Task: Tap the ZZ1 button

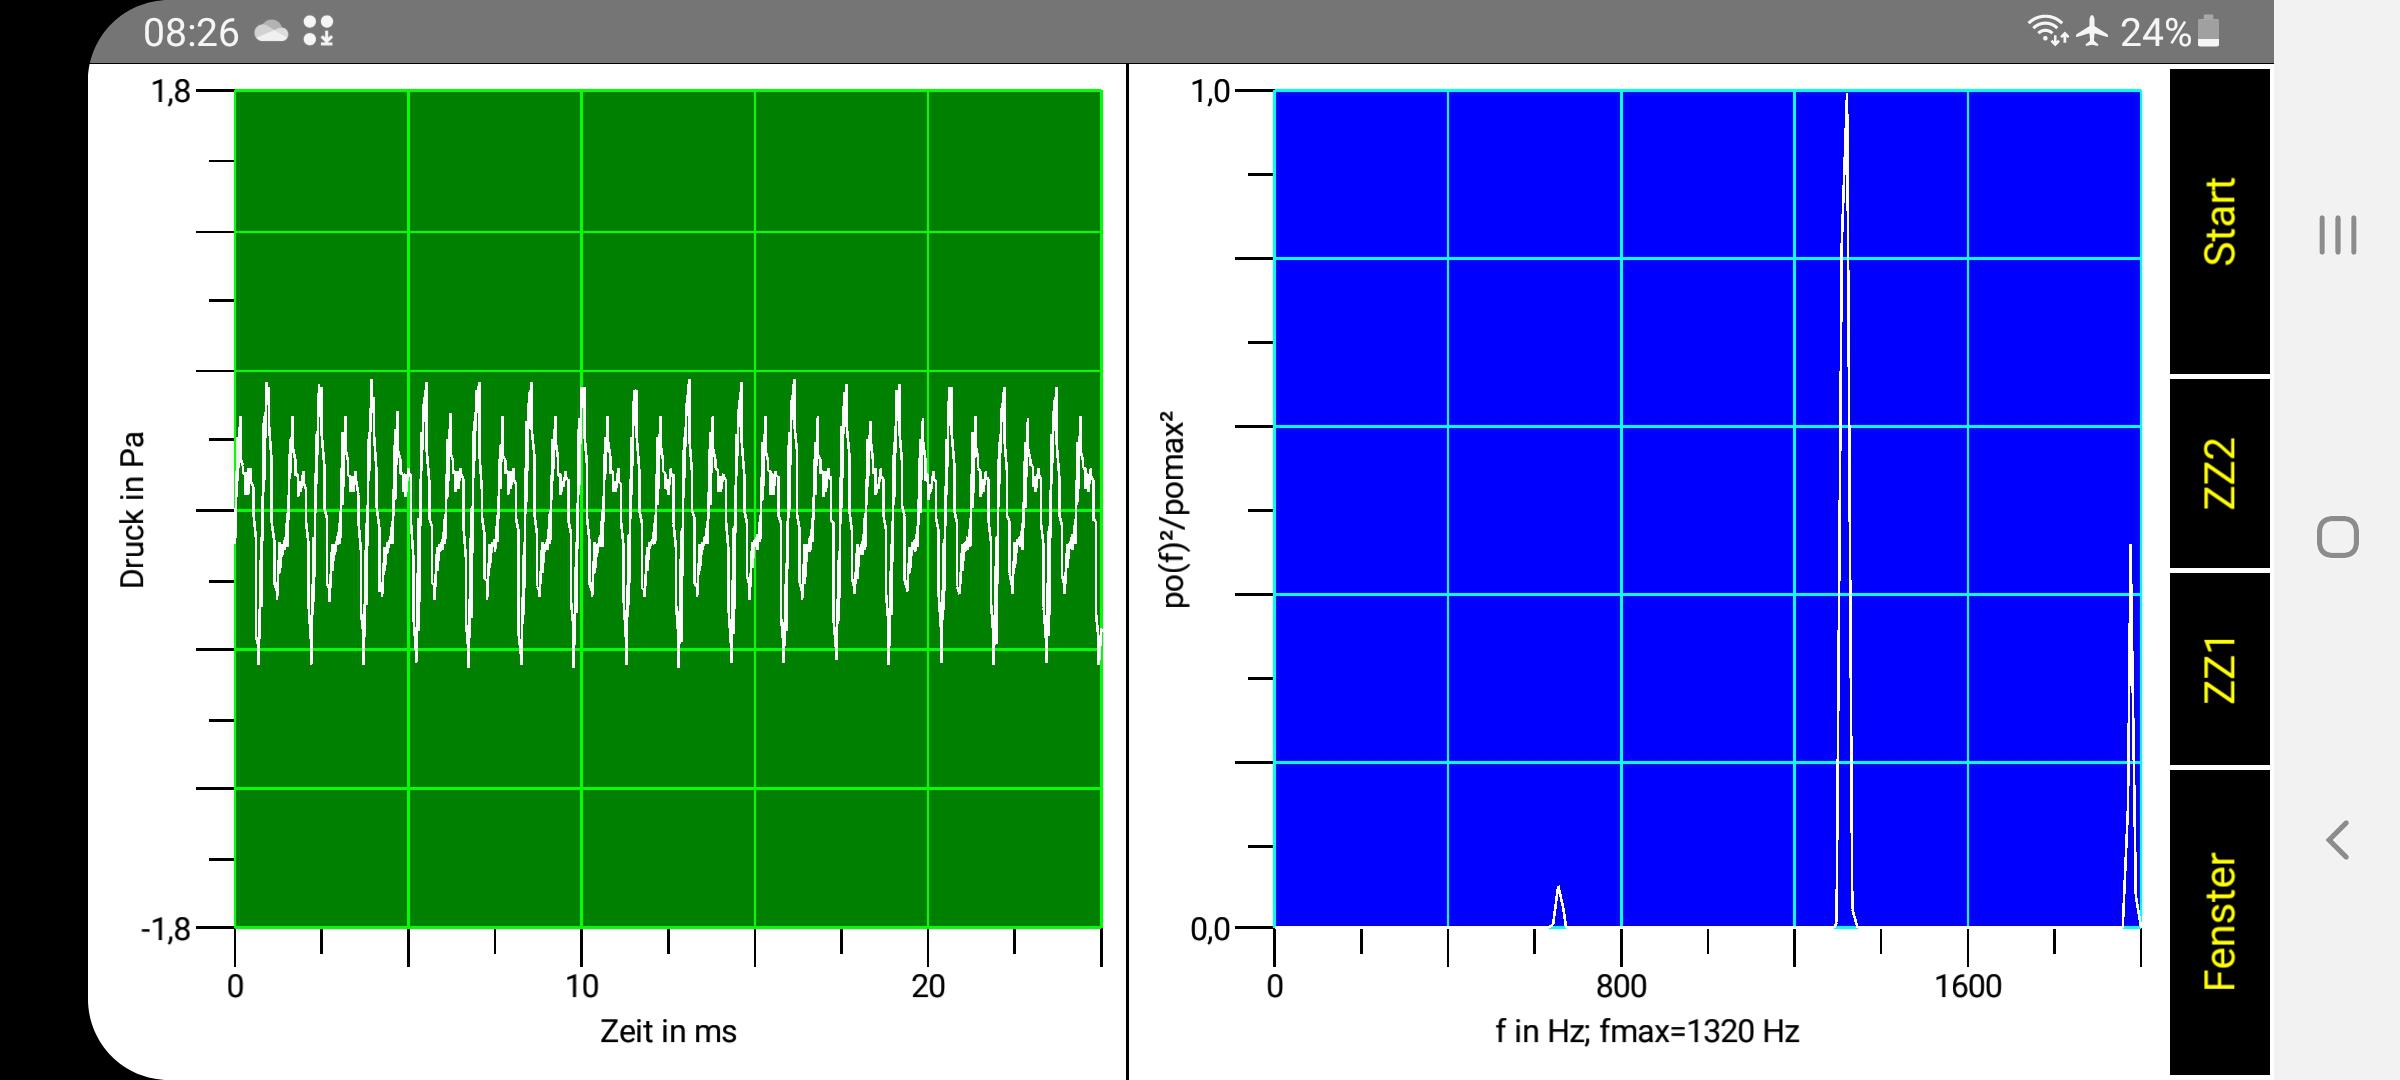Action: [x=2219, y=668]
